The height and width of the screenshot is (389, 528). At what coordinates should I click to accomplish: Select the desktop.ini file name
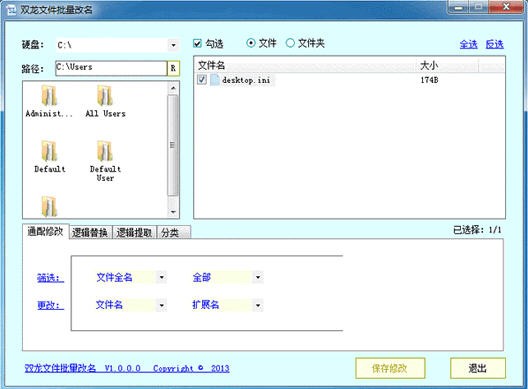pos(246,80)
